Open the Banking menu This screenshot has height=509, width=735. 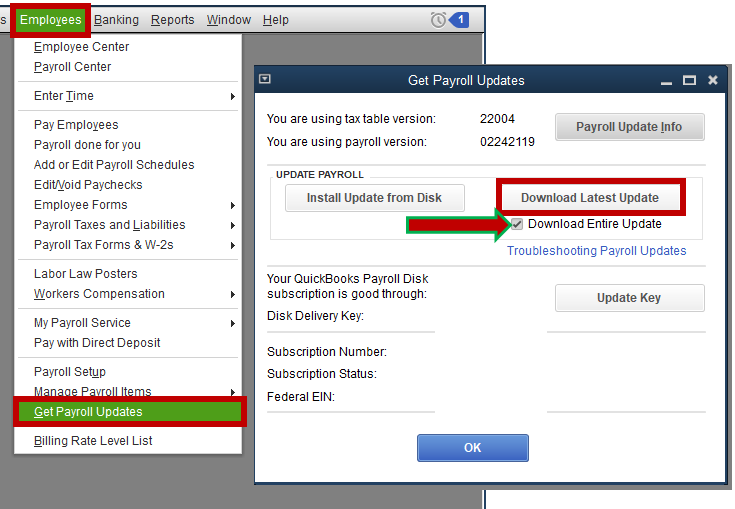[x=116, y=20]
